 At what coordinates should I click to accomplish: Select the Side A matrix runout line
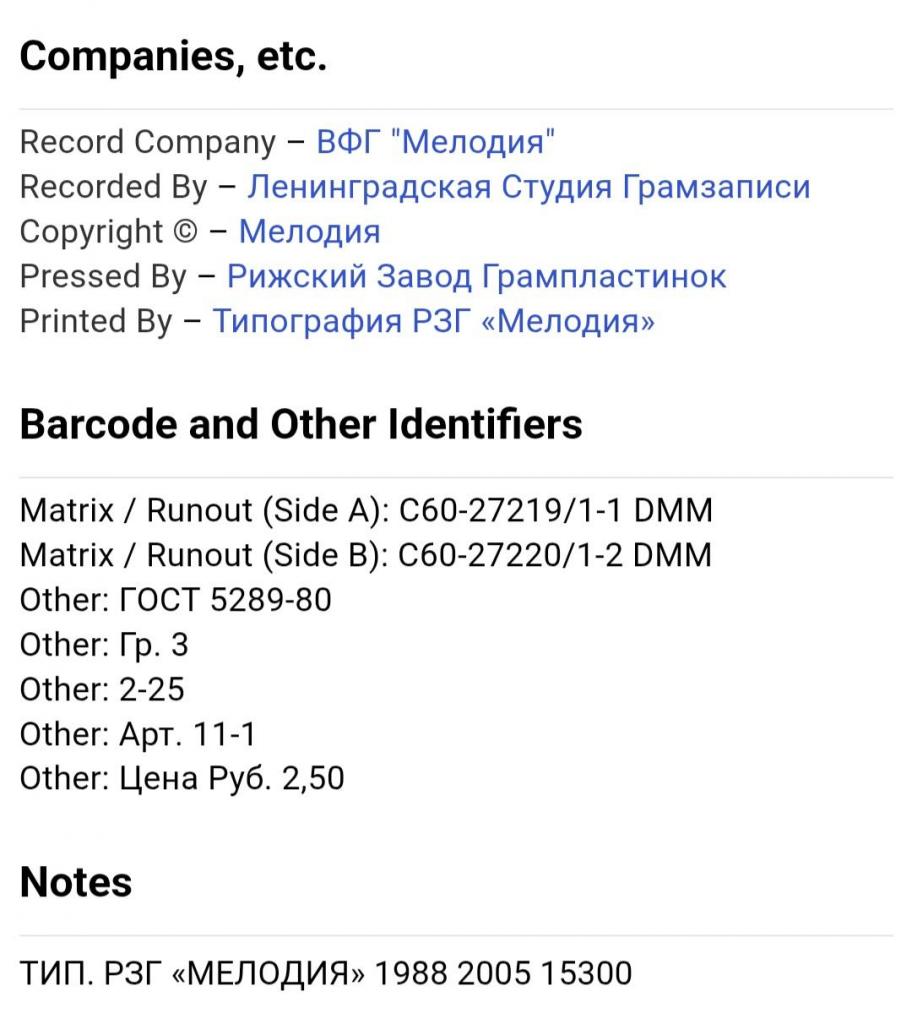[366, 510]
